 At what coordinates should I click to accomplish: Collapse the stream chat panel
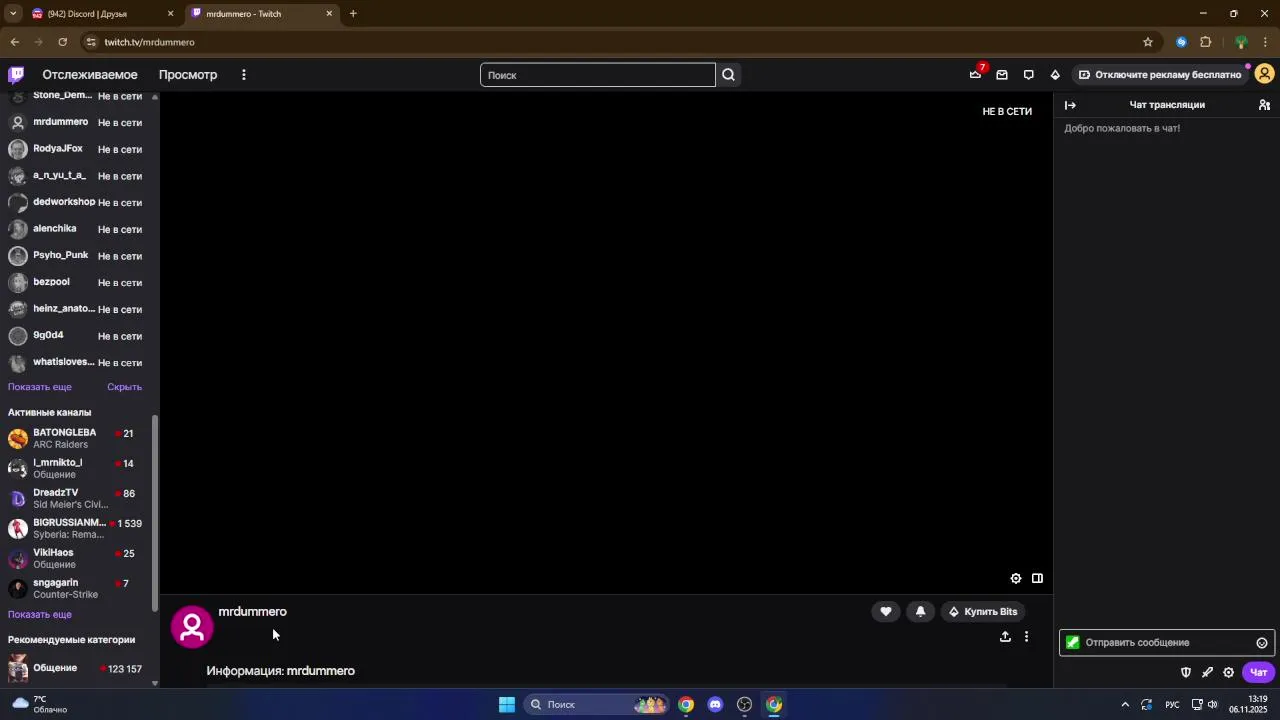(x=1070, y=105)
